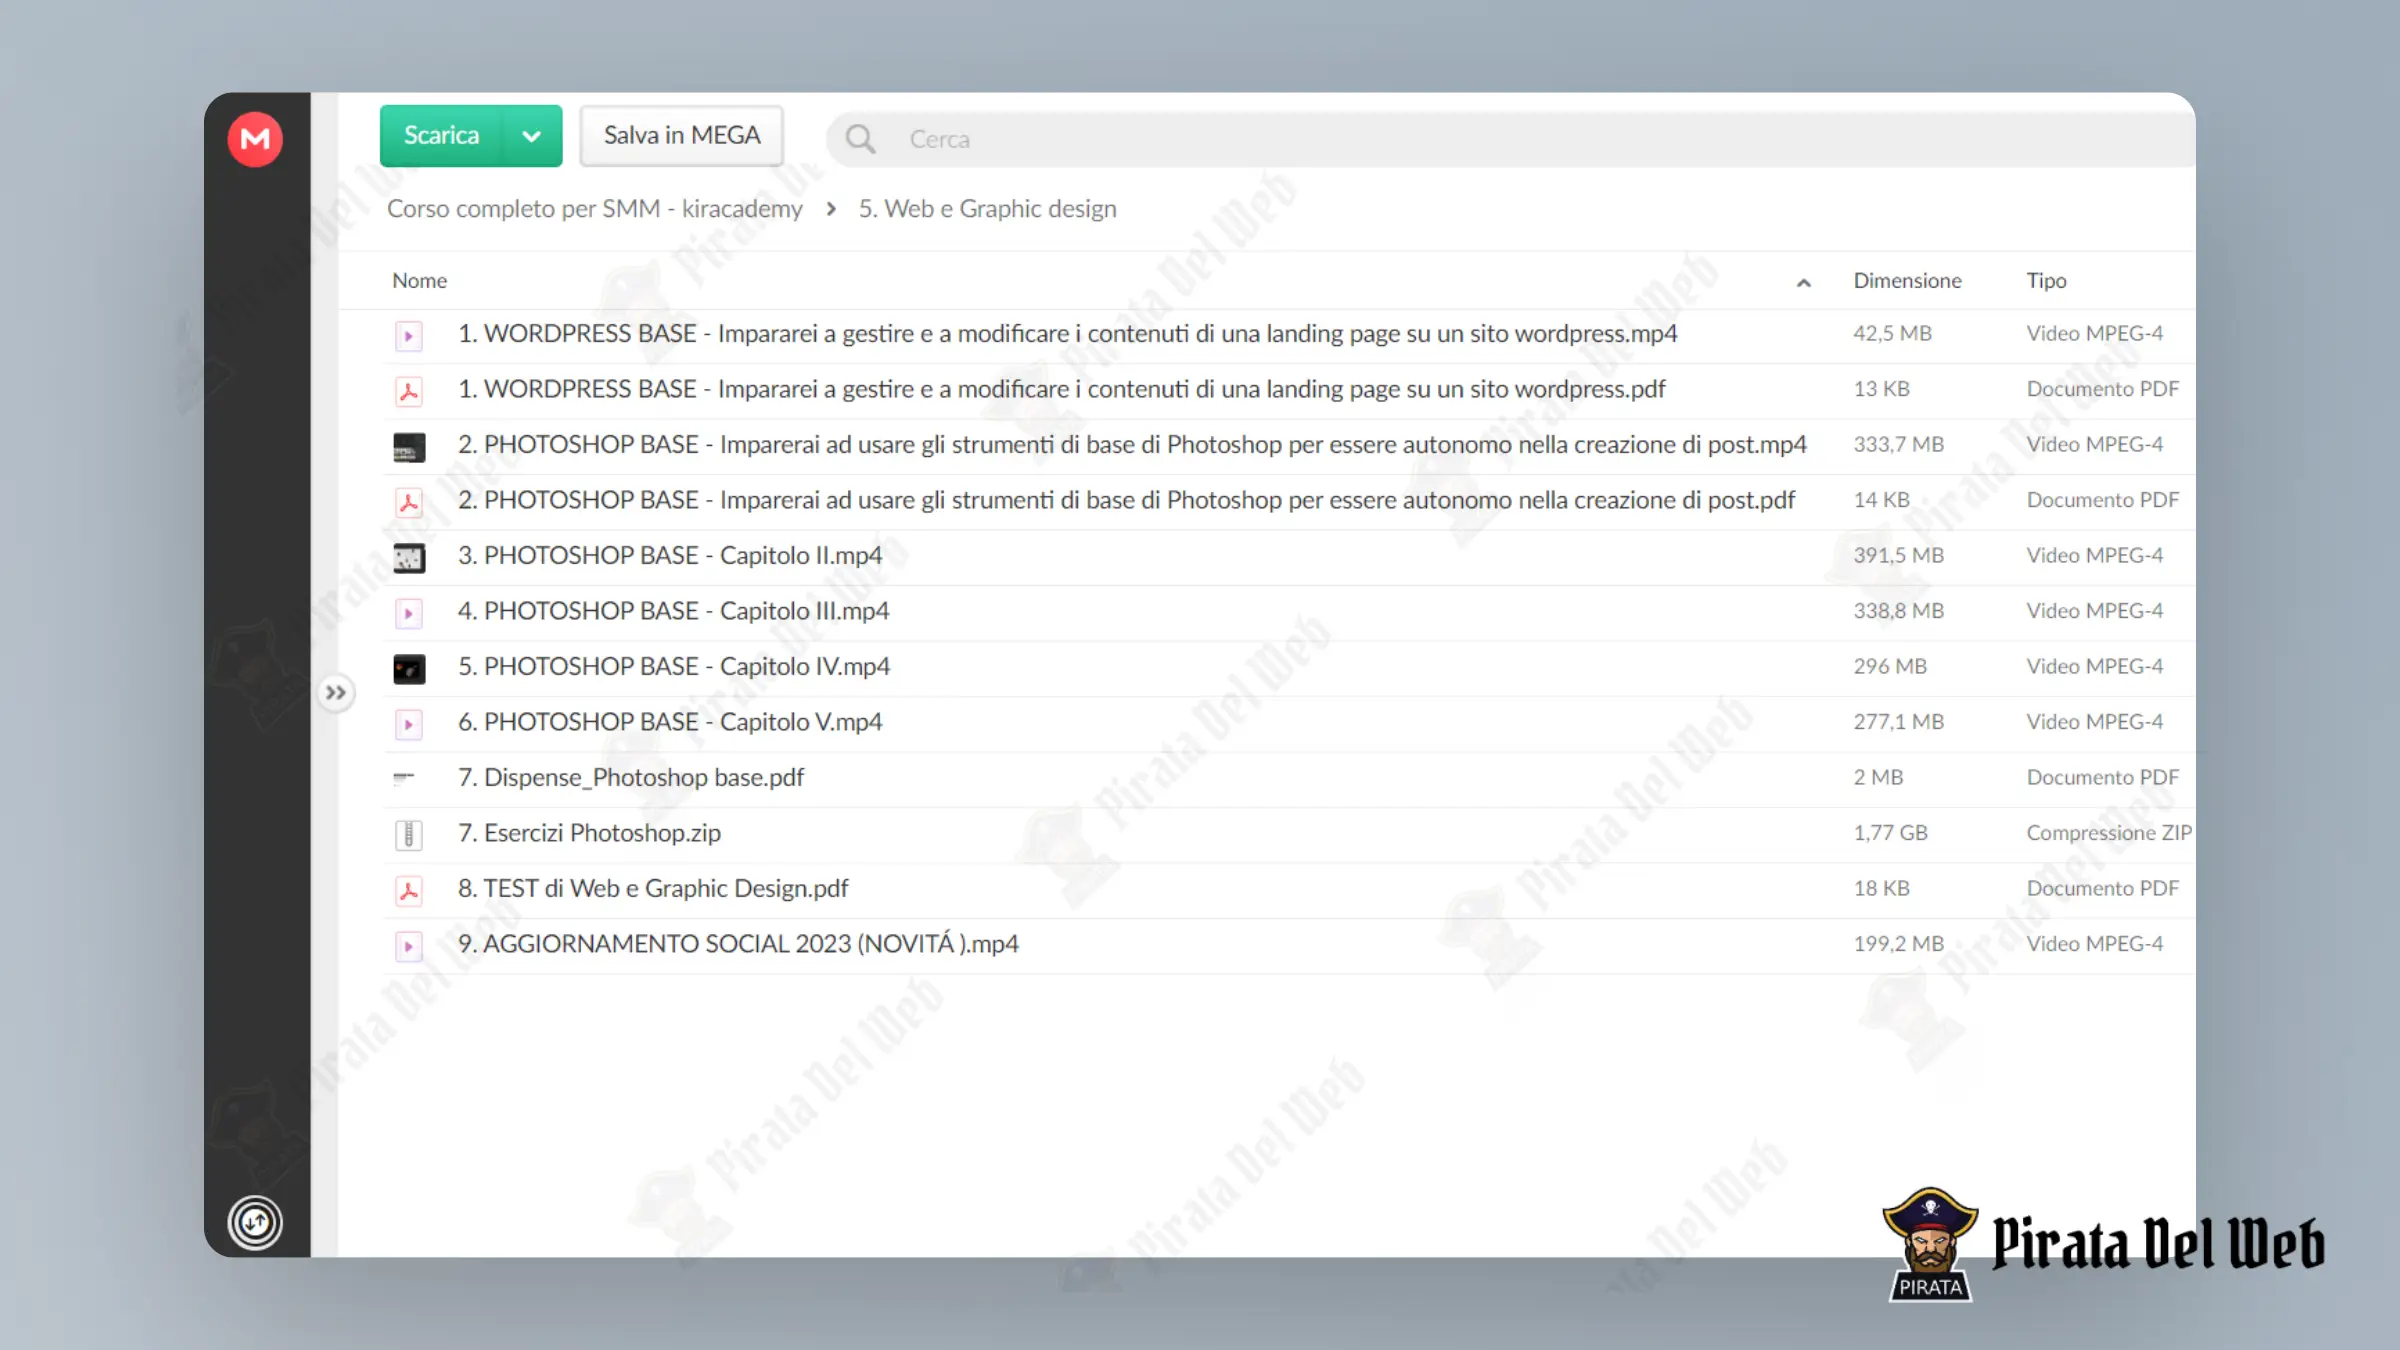Go to Corso completo per SMM - kiracademy breadcrumb
This screenshot has height=1350, width=2400.
click(x=595, y=208)
